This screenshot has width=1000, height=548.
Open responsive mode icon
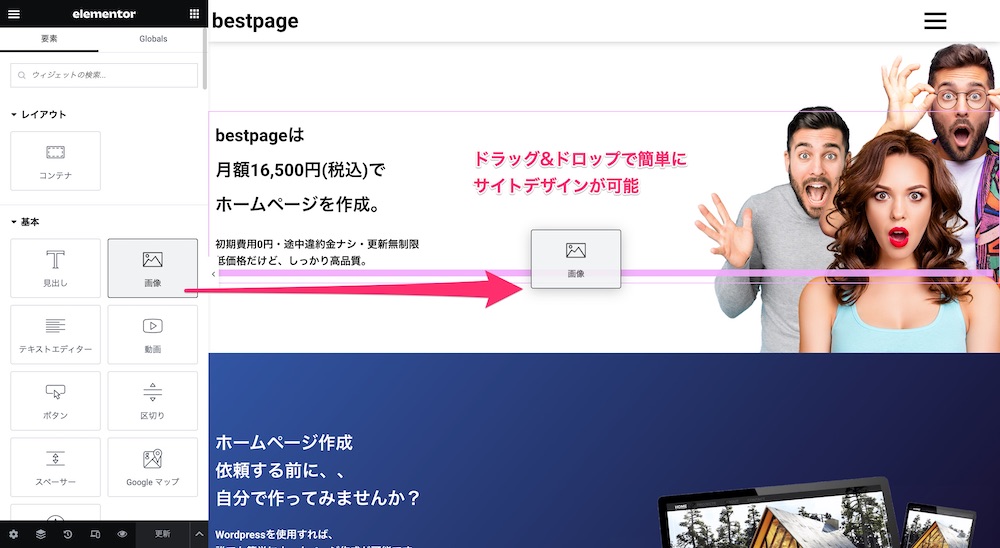click(95, 535)
